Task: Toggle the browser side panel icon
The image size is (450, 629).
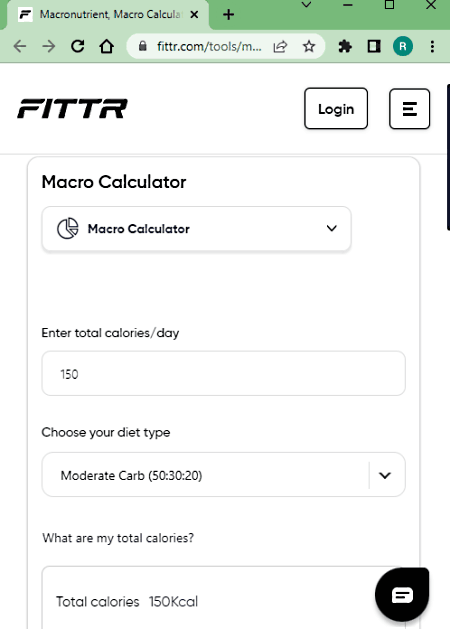Action: 374,47
